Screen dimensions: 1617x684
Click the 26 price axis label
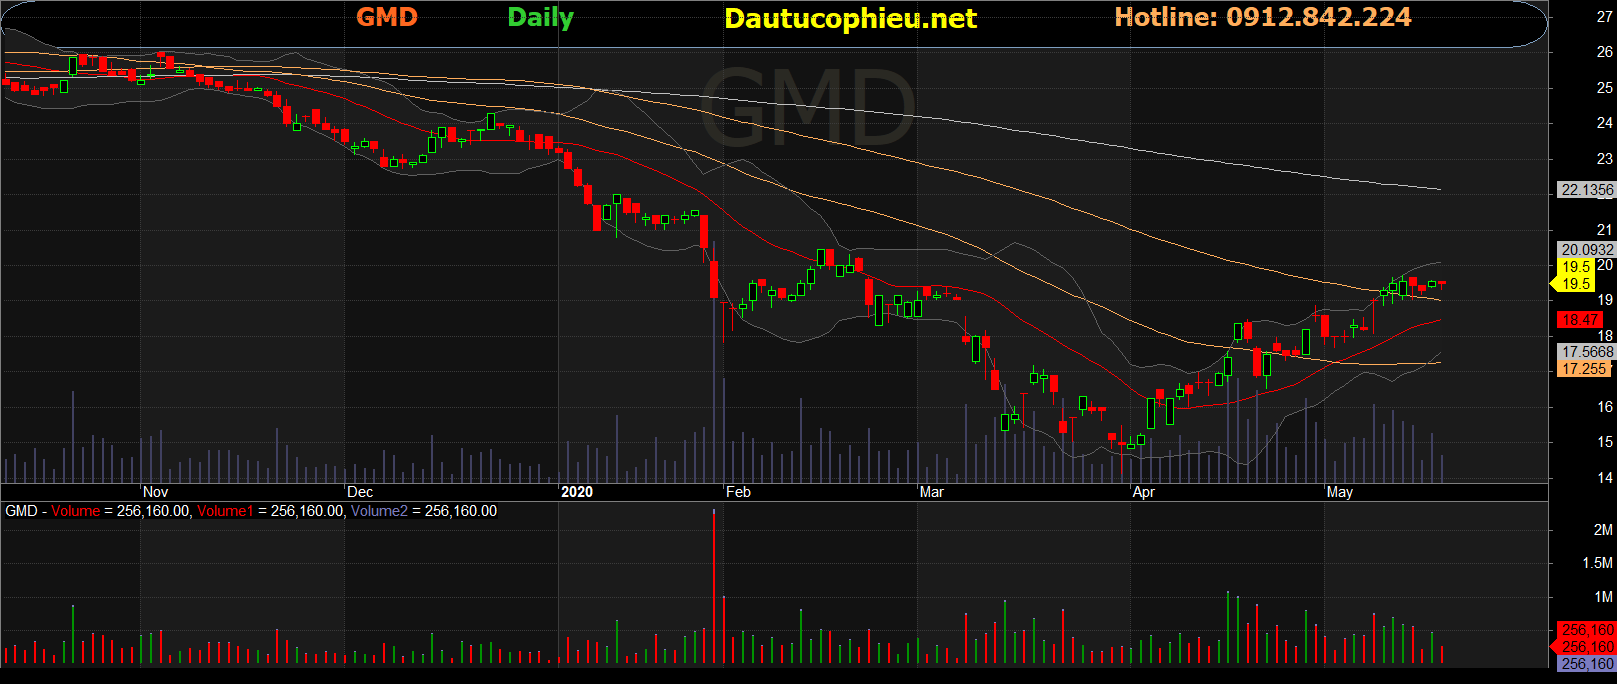point(1604,52)
